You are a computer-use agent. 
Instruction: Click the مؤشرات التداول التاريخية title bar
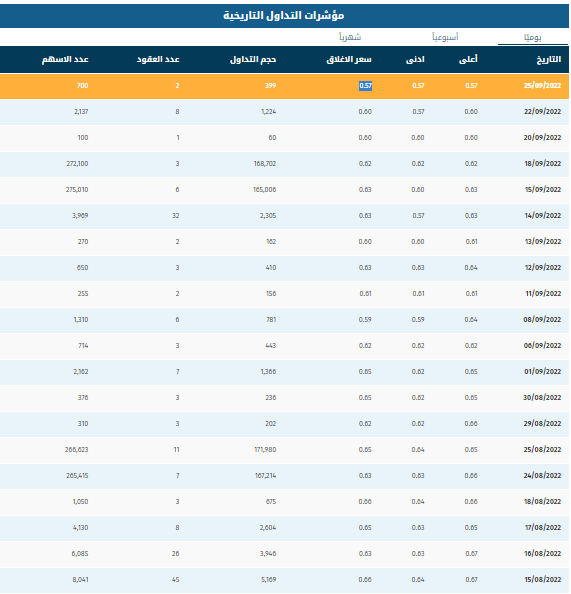point(284,16)
